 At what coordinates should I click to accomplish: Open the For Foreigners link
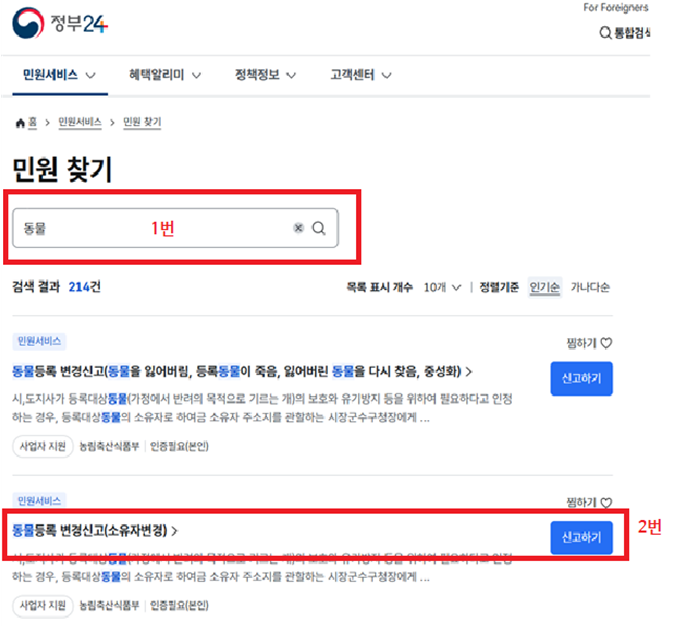click(x=616, y=7)
